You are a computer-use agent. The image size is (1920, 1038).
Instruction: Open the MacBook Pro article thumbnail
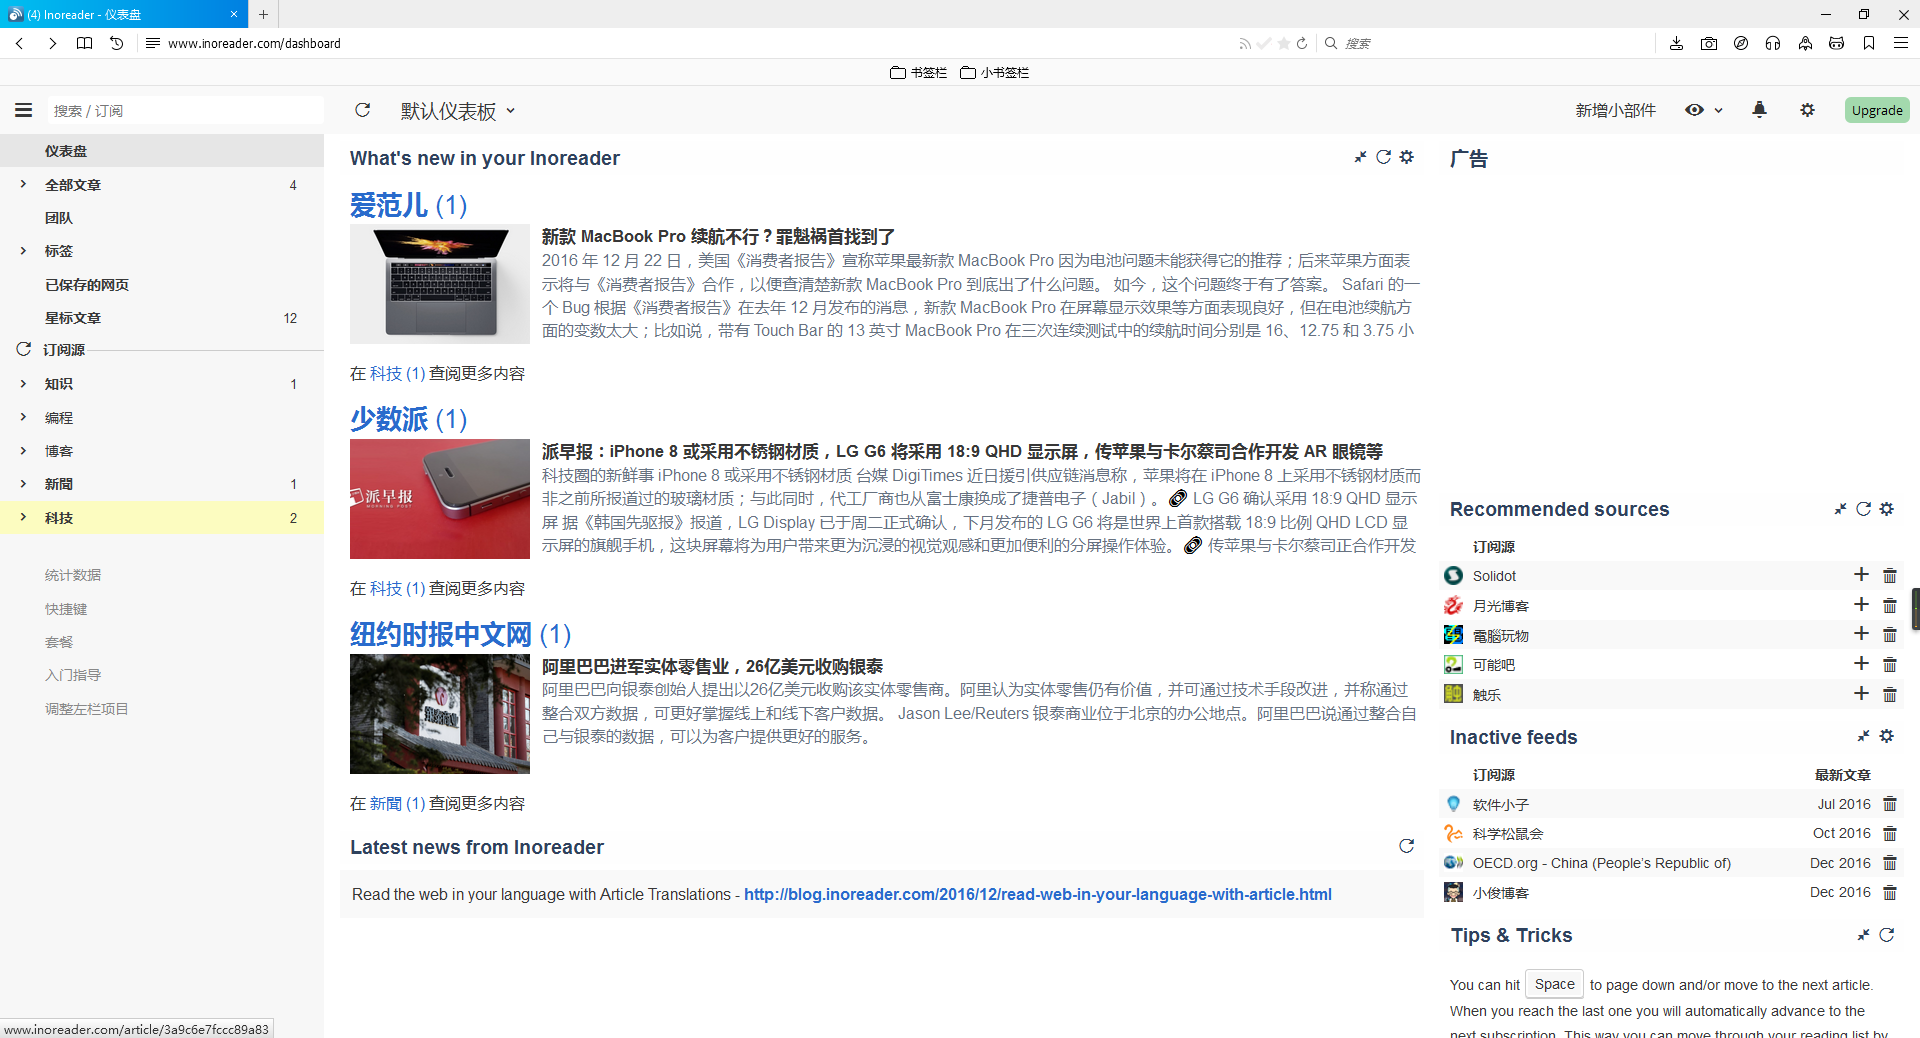point(440,284)
